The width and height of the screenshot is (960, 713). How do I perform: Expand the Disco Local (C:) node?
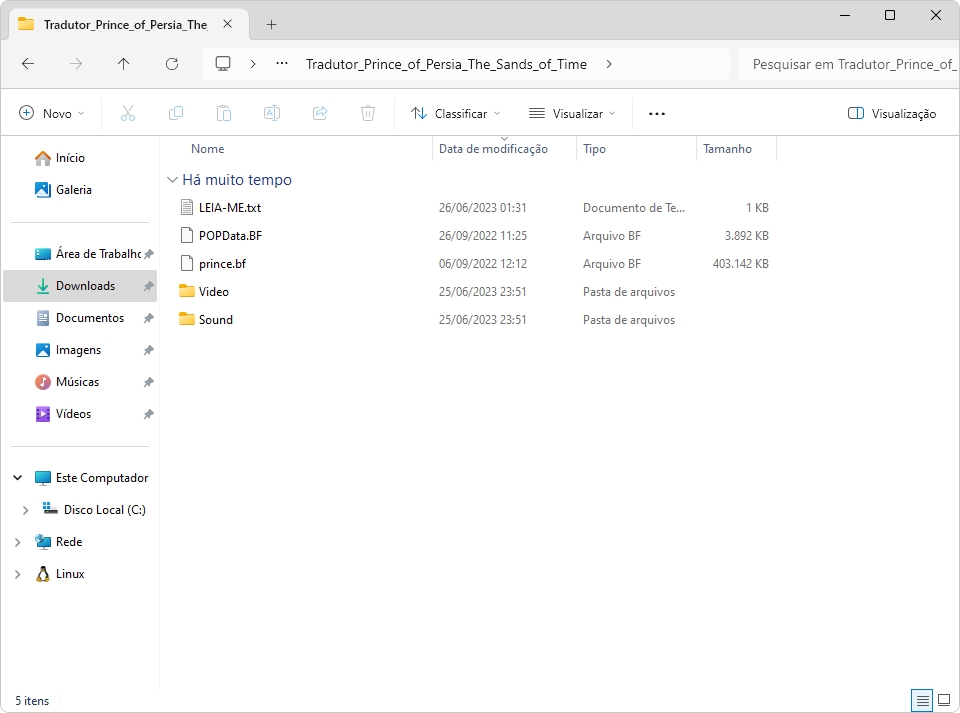[x=25, y=510]
